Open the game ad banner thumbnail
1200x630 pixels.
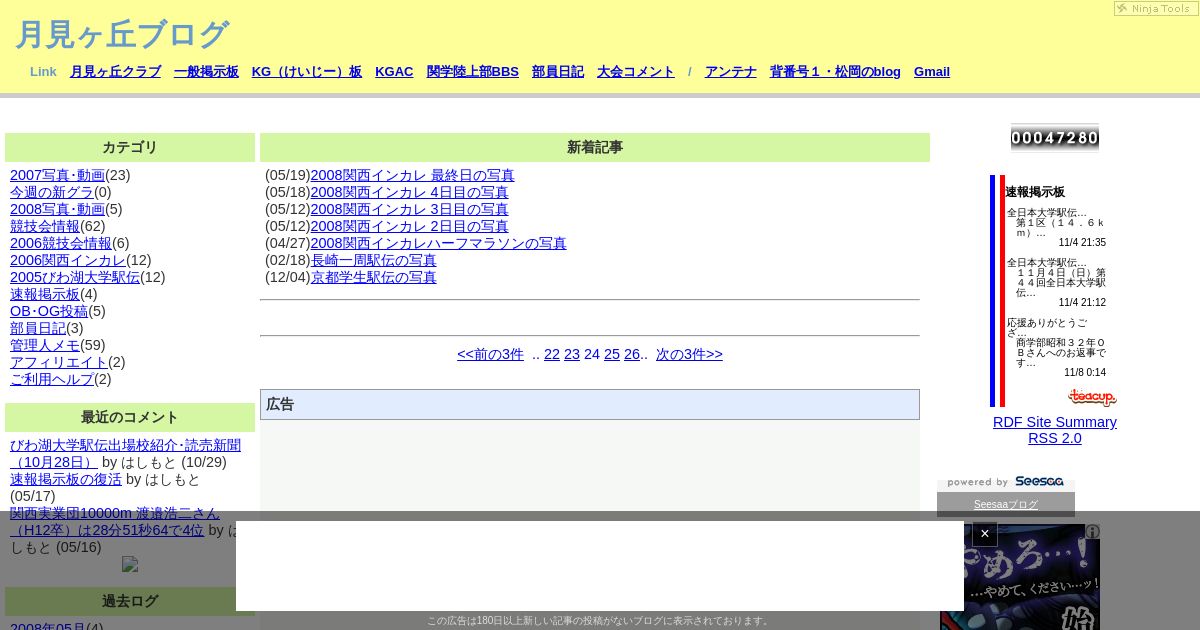click(1020, 577)
